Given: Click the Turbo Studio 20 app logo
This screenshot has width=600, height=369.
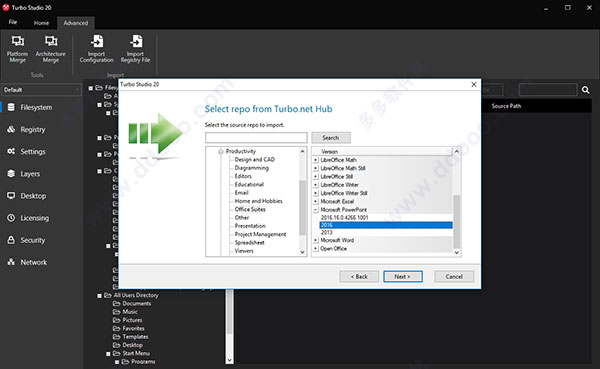Looking at the screenshot, I should pyautogui.click(x=6, y=7).
